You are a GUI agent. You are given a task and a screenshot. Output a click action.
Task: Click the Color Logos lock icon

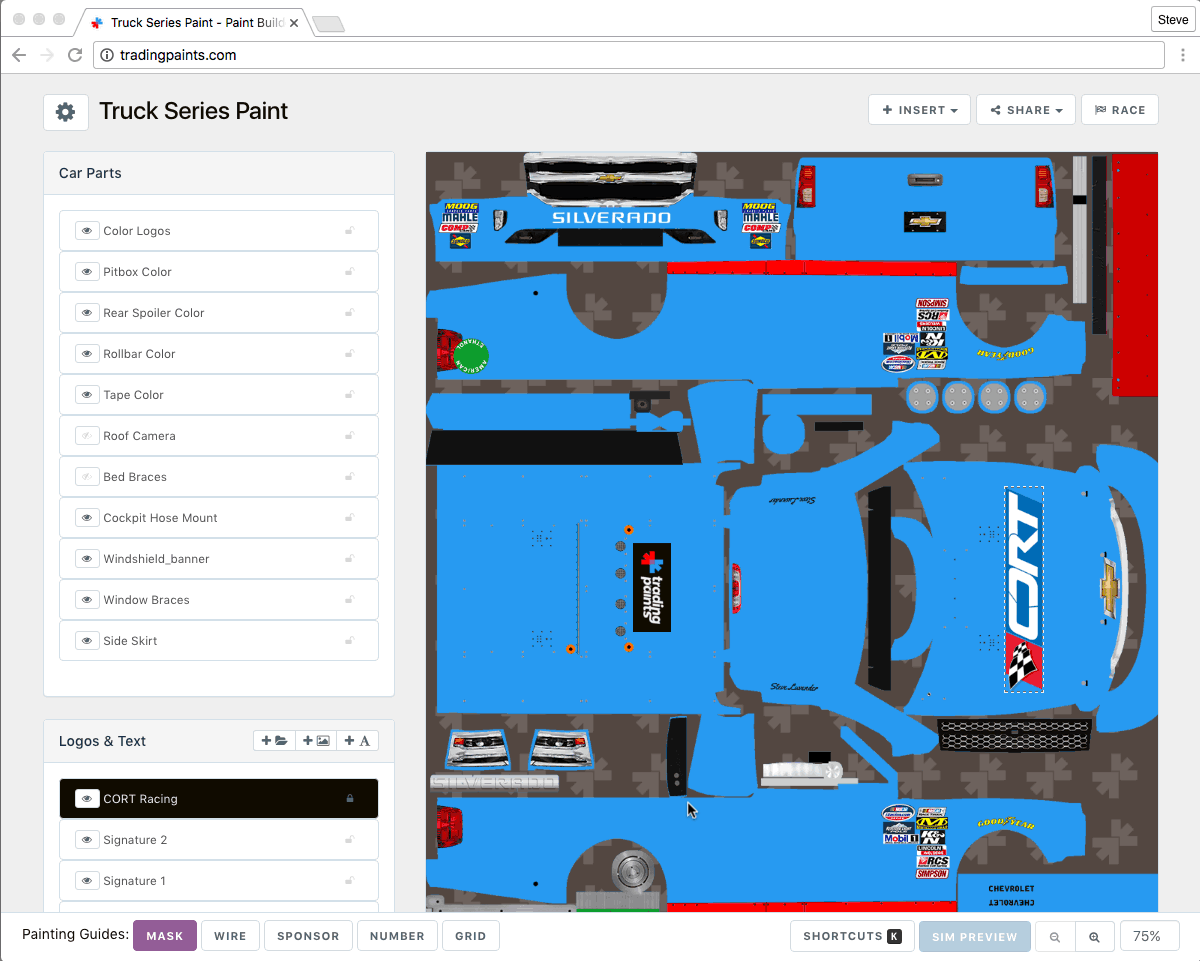pyautogui.click(x=350, y=231)
